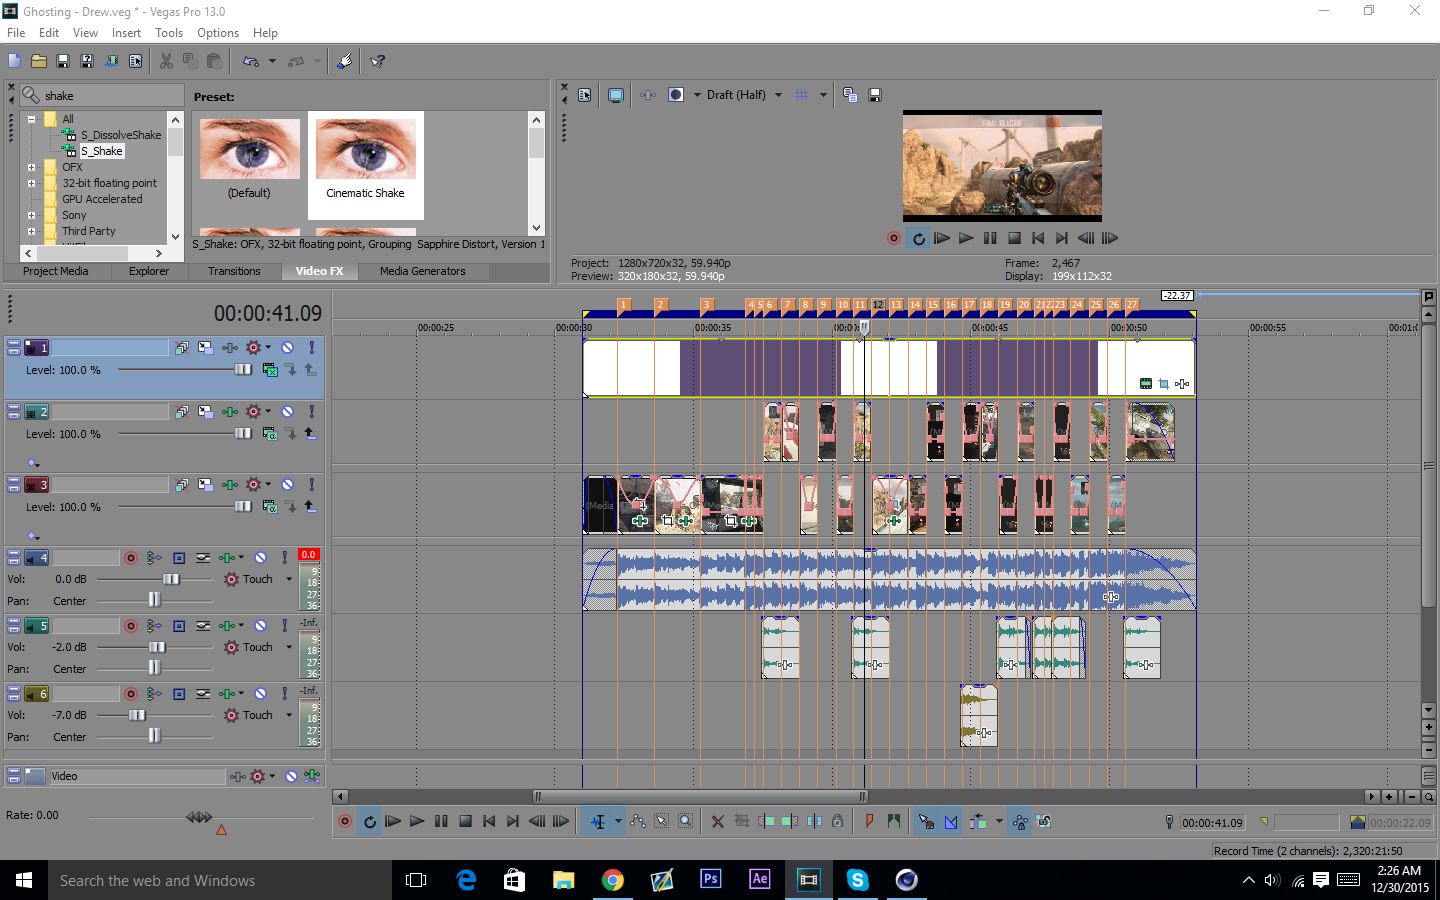This screenshot has height=900, width=1440.
Task: Arm track 4 for record
Action: [x=131, y=558]
